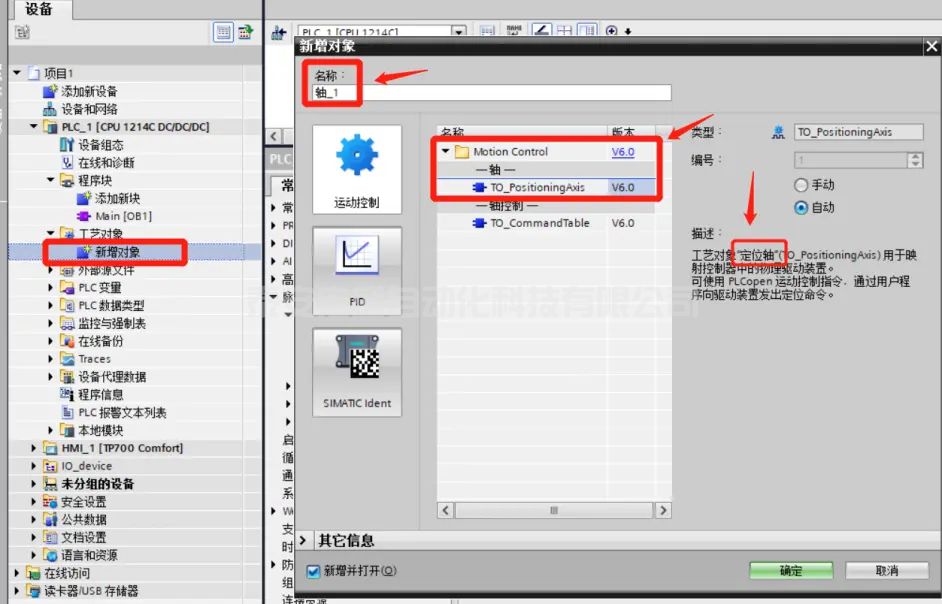The image size is (942, 604).
Task: Select the 手动 radio button
Action: pos(800,185)
